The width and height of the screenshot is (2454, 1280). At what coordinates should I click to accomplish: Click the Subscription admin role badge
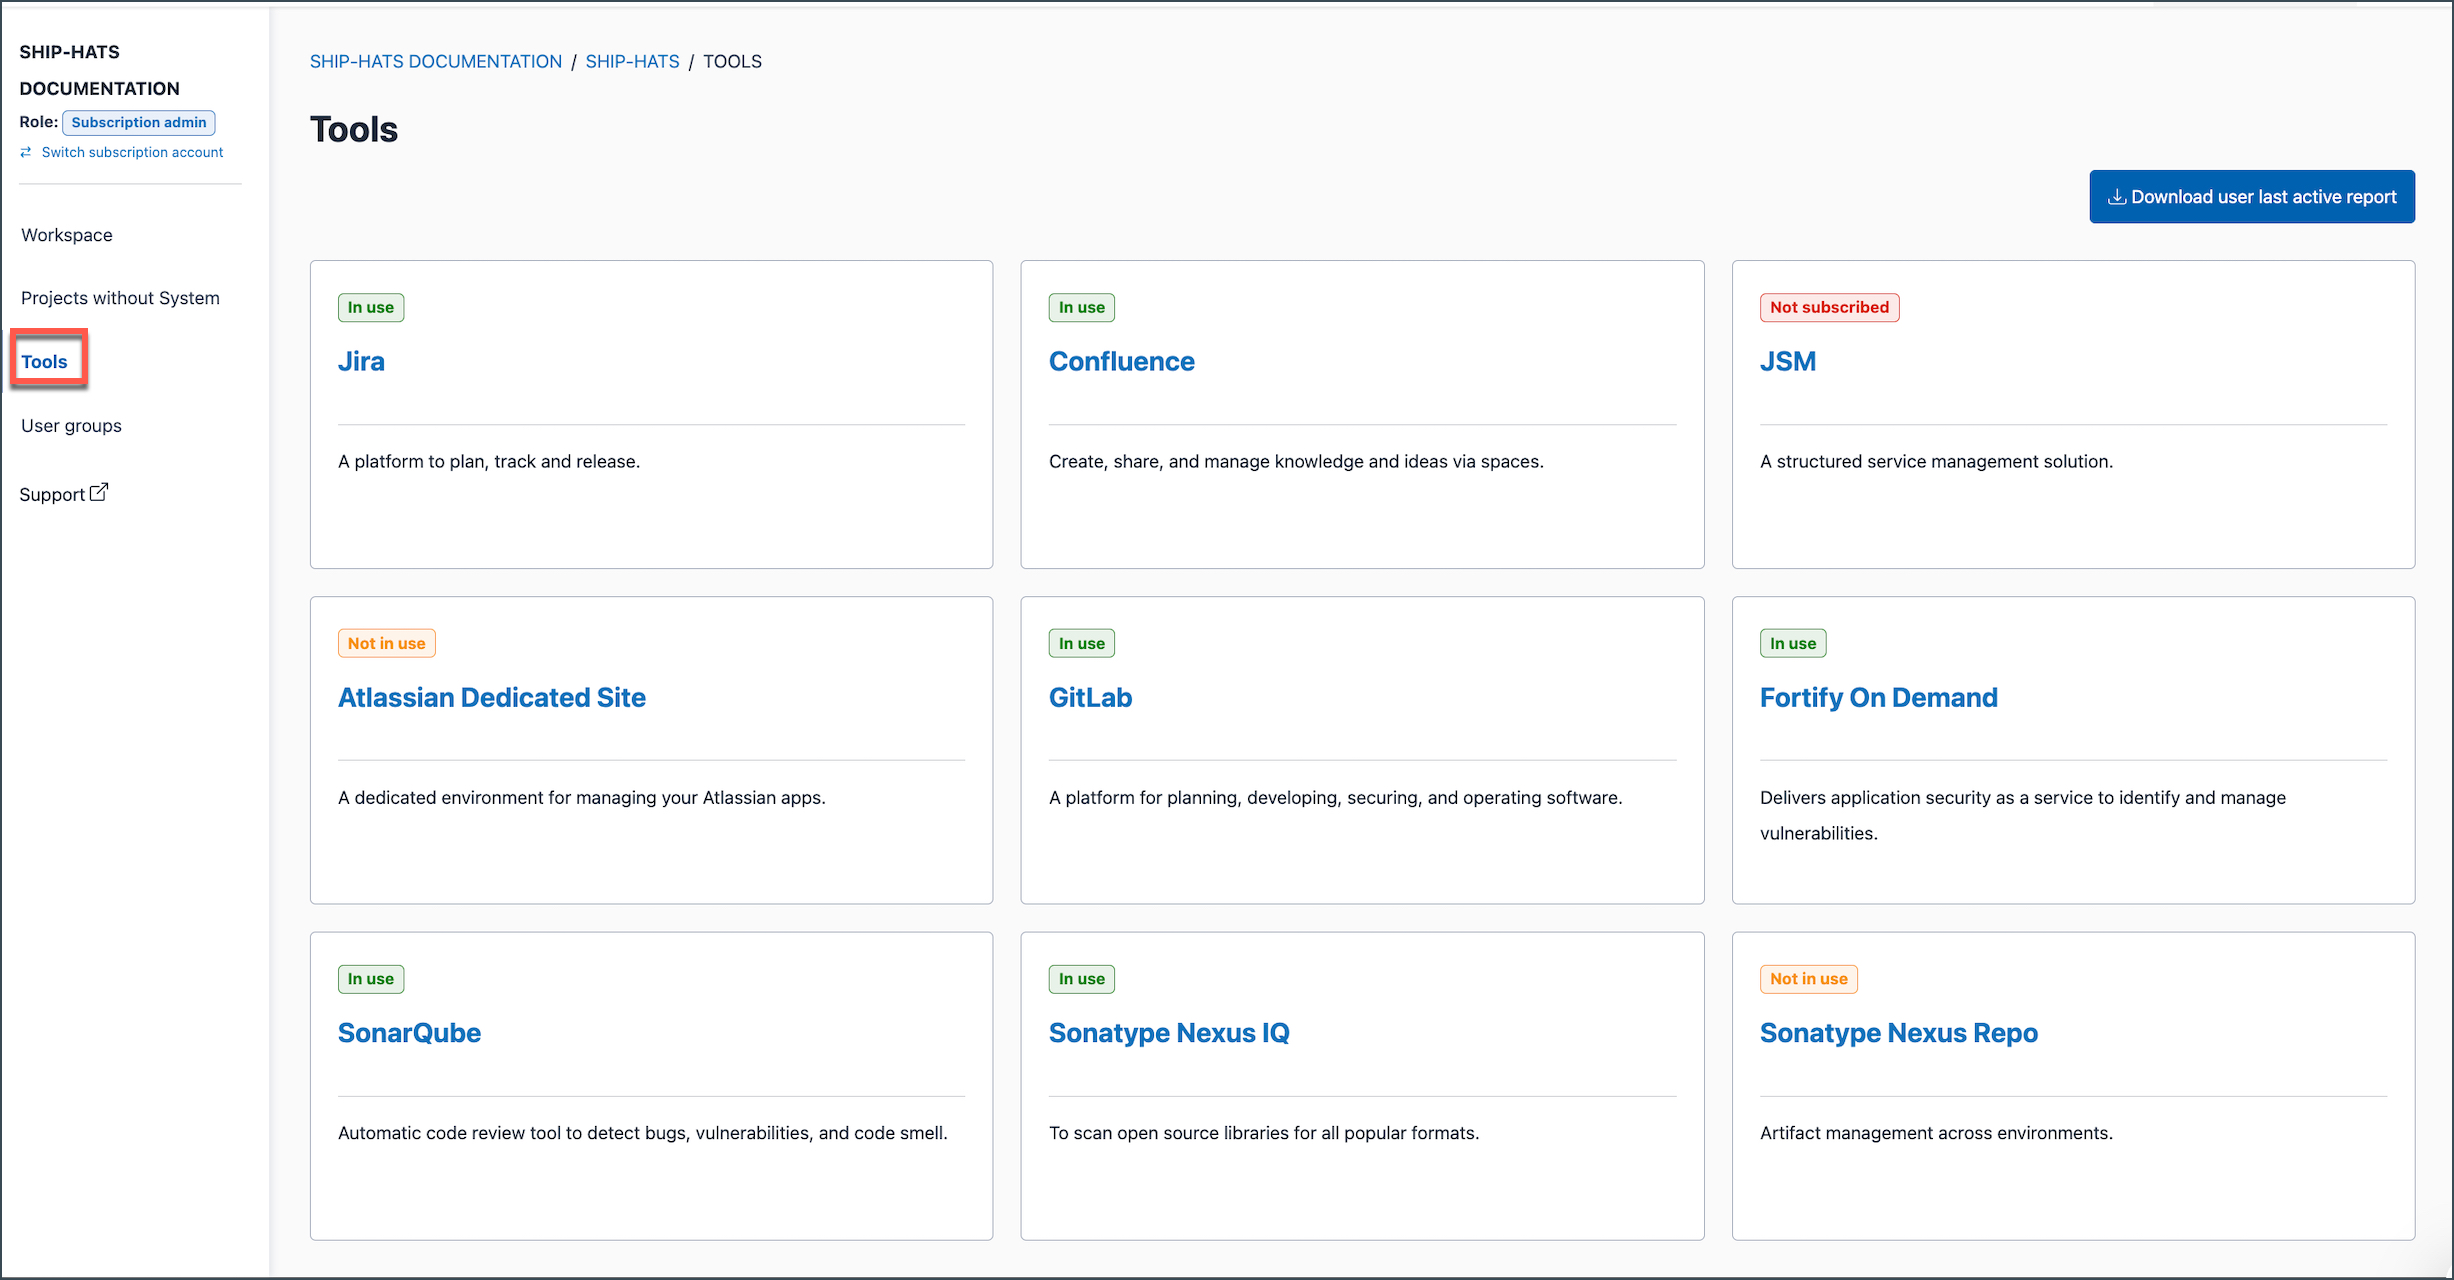click(x=139, y=122)
